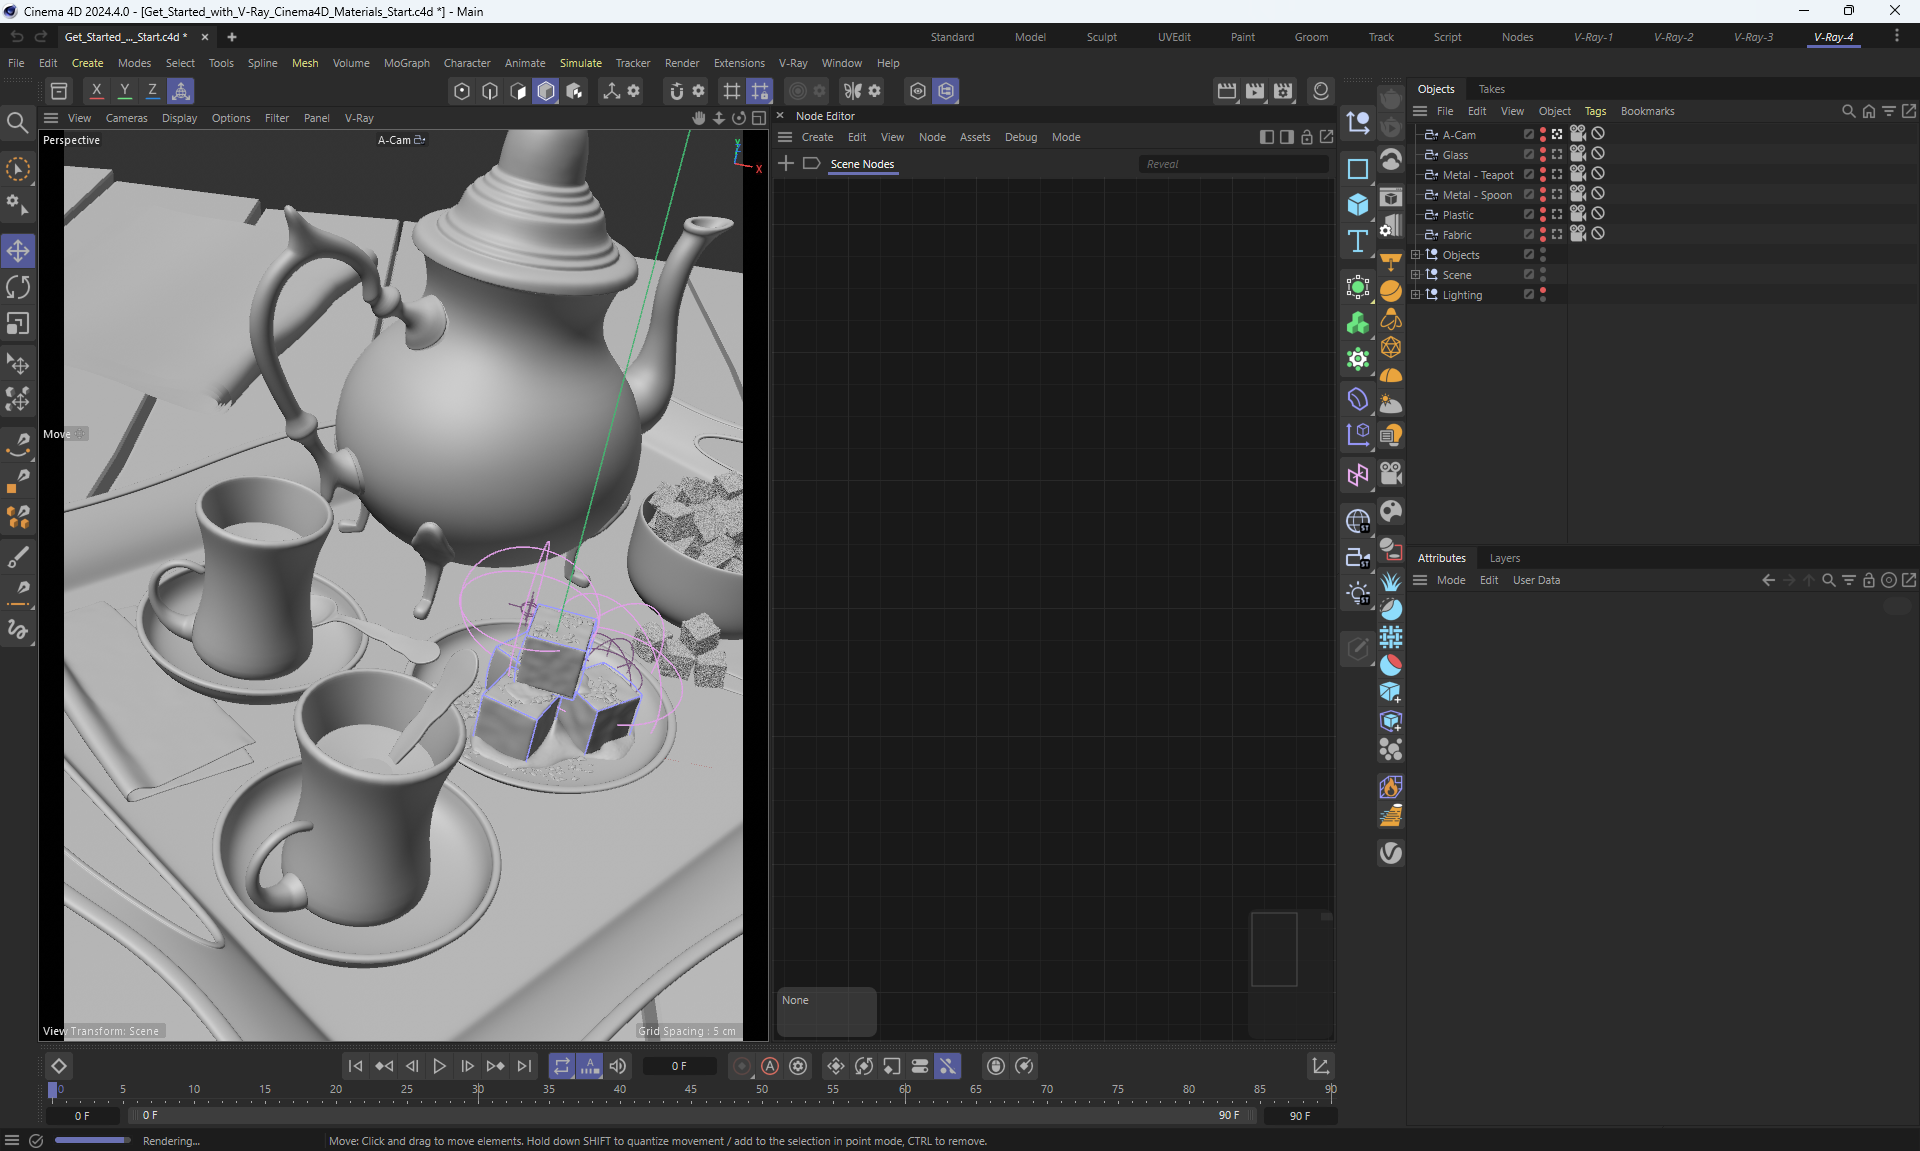Select the Rotate tool in left toolbar
Viewport: 1920px width, 1151px height.
pos(18,288)
